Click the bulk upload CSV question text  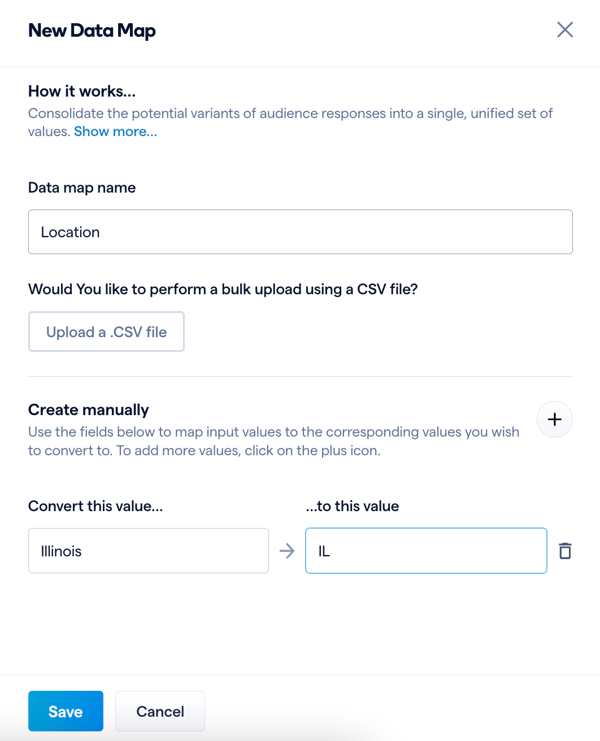coord(223,289)
